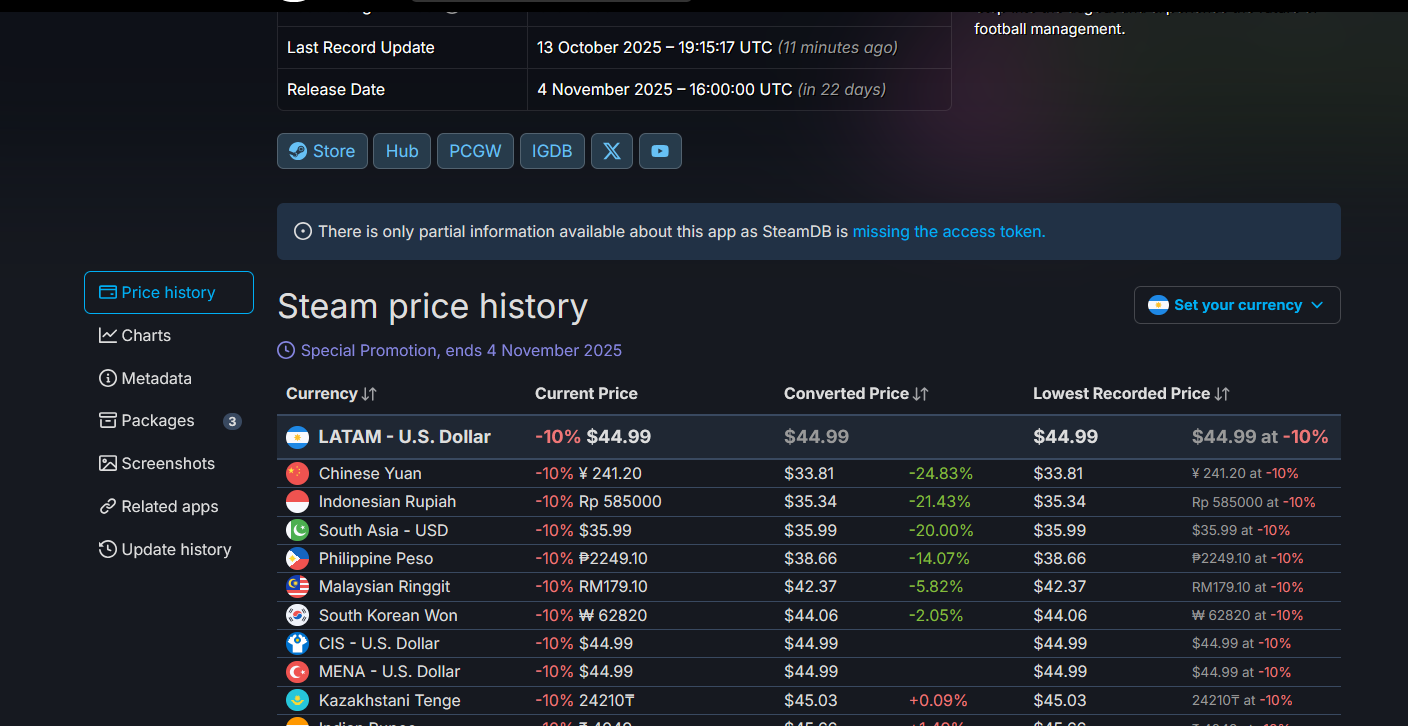Open the PCGW link button
This screenshot has width=1408, height=726.
pos(475,151)
